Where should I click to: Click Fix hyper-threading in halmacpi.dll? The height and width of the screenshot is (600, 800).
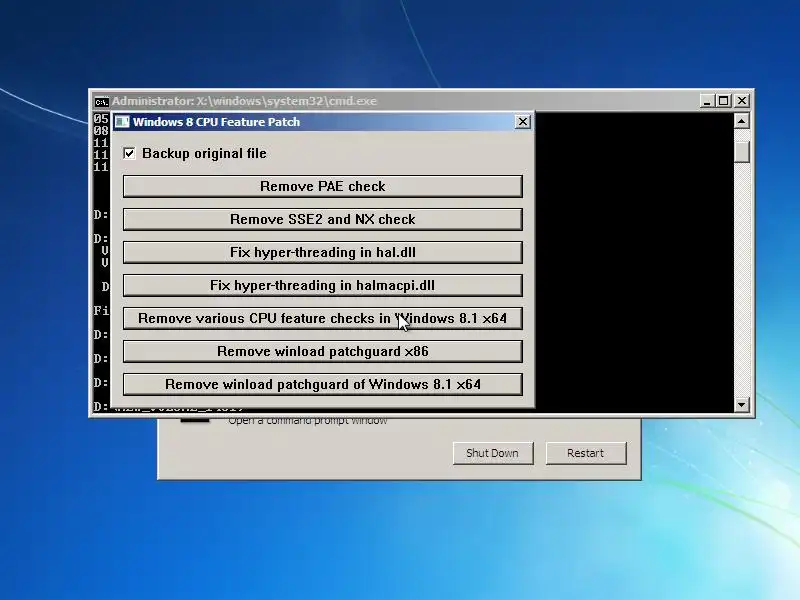click(x=322, y=285)
